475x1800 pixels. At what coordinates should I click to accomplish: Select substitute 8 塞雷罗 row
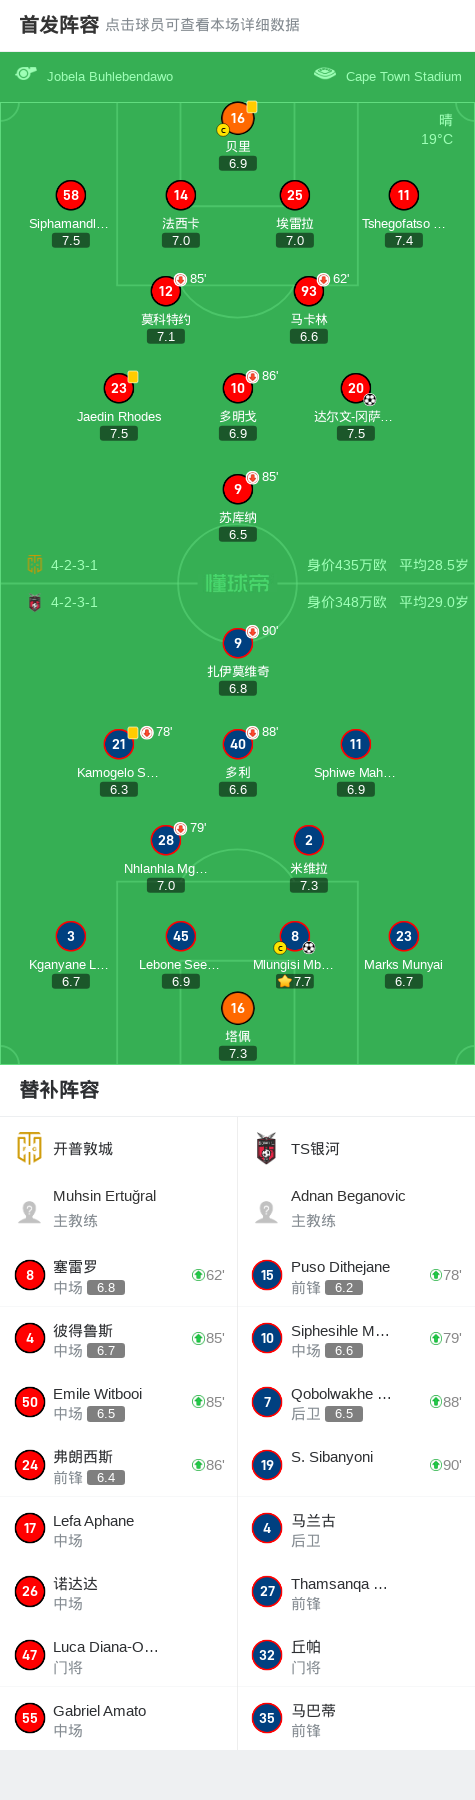pos(119,1275)
